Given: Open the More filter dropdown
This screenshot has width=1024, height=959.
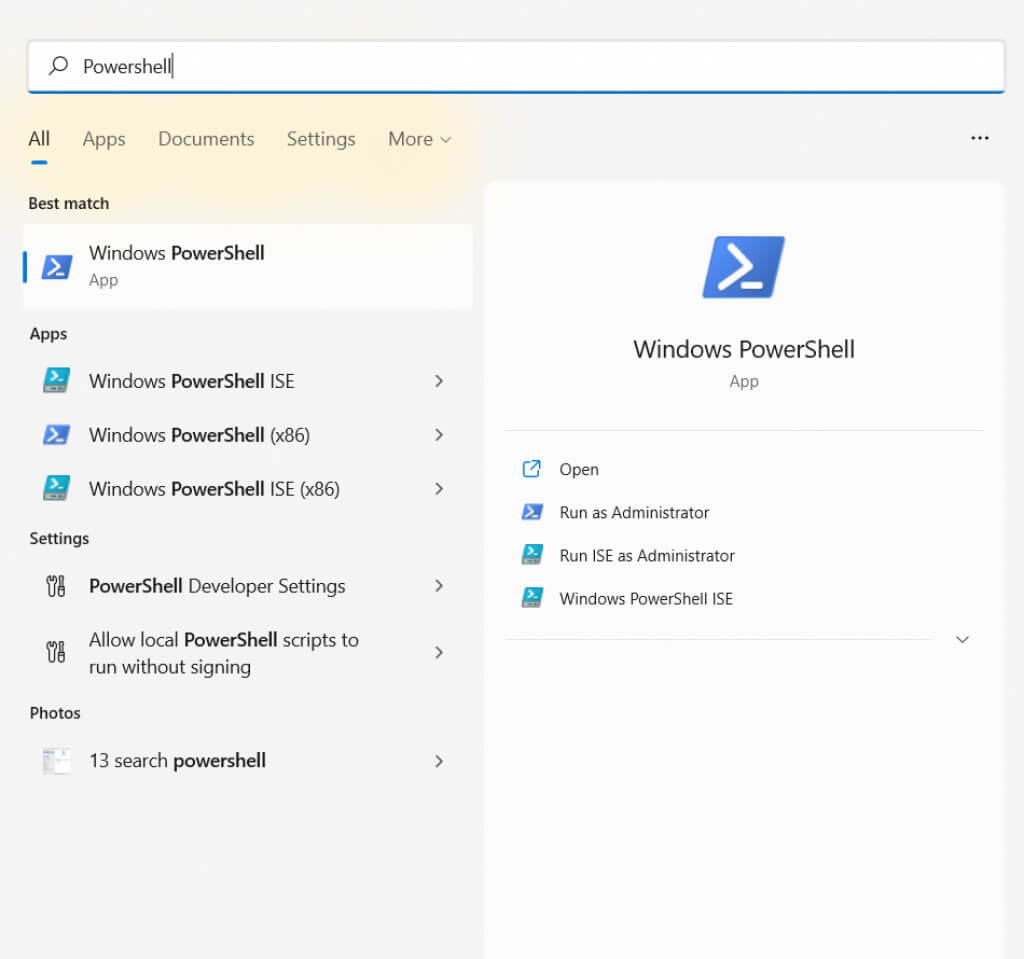Looking at the screenshot, I should point(420,139).
